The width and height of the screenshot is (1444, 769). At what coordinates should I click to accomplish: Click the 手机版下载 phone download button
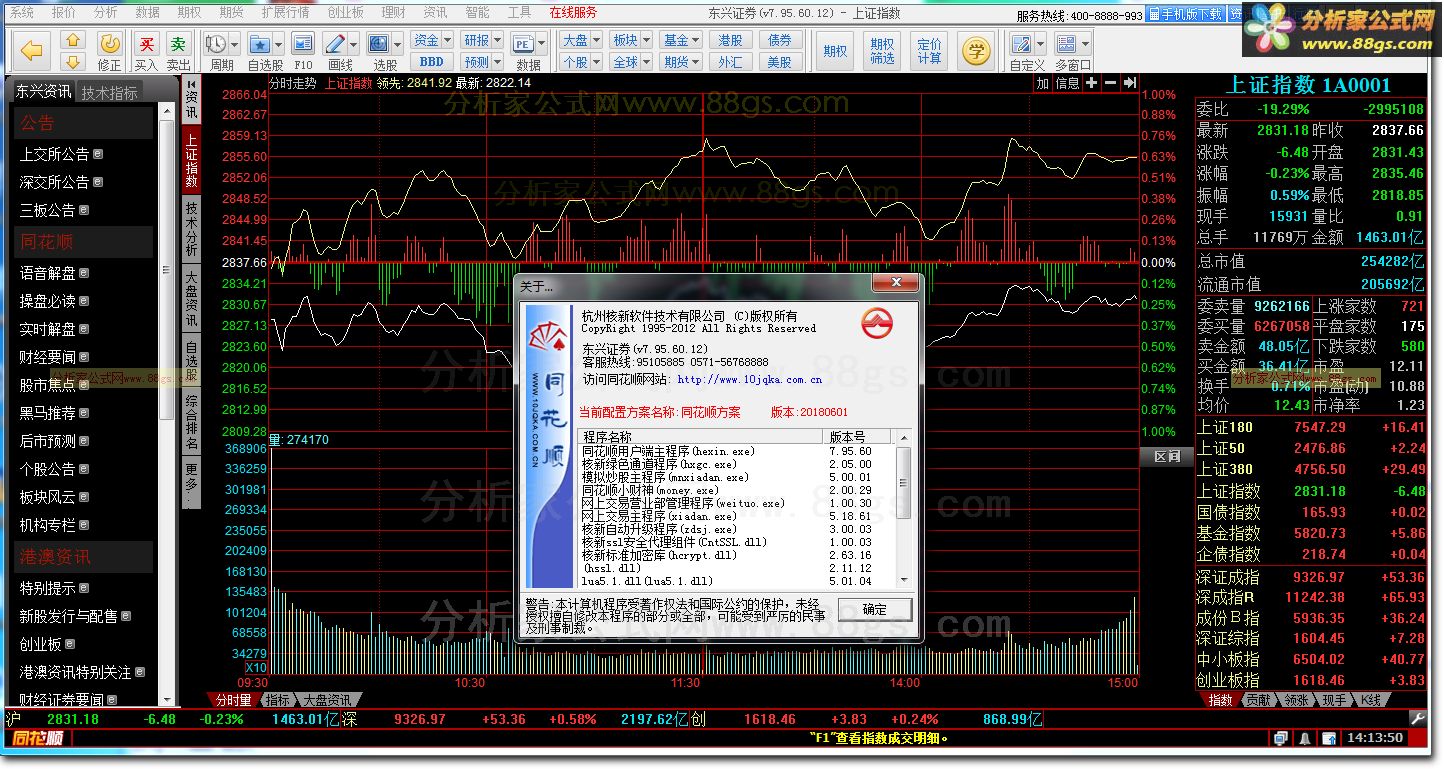point(1186,14)
